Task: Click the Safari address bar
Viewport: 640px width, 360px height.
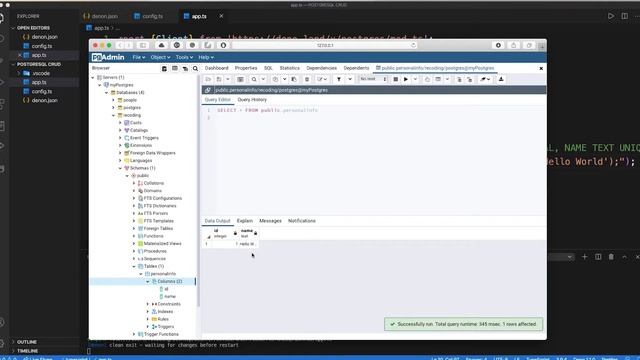Action: pos(324,45)
